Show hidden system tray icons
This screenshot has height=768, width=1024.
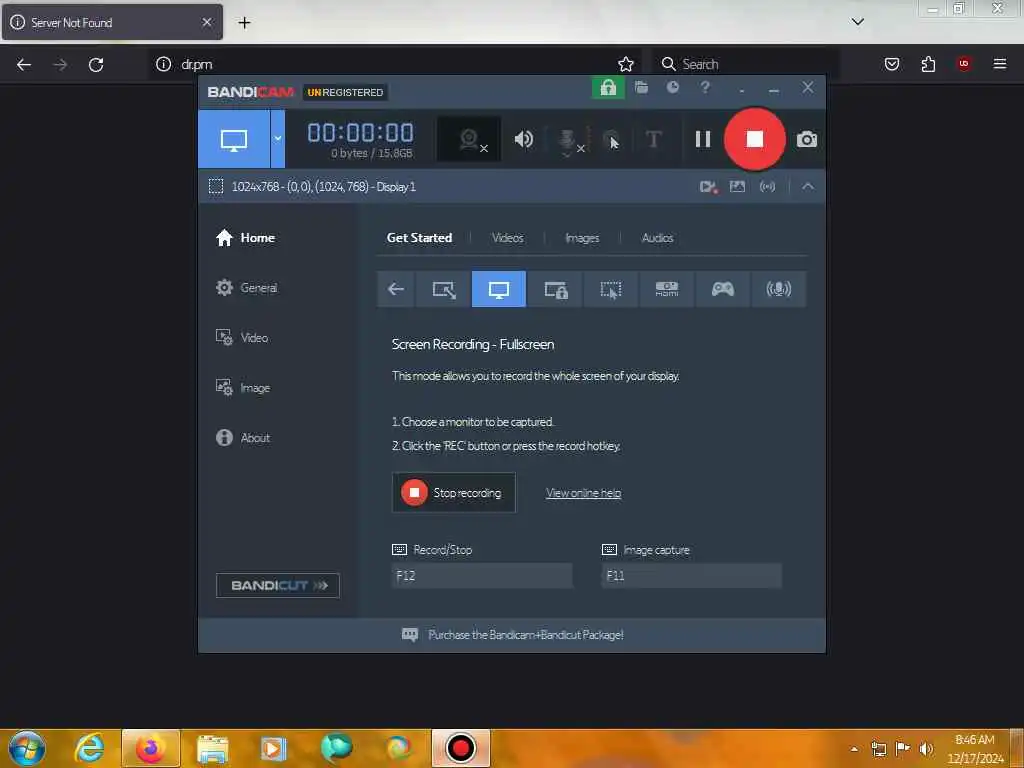[x=854, y=749]
